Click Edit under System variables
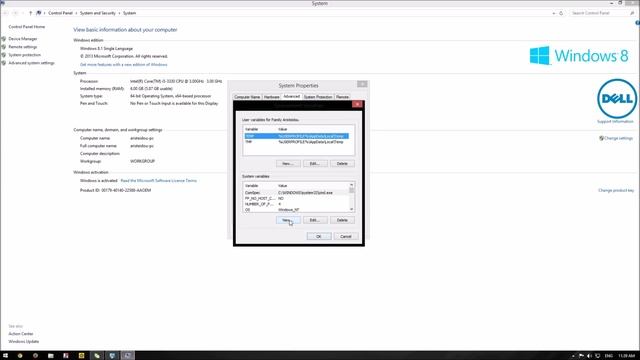Viewport: 640px width, 360px height. point(315,220)
